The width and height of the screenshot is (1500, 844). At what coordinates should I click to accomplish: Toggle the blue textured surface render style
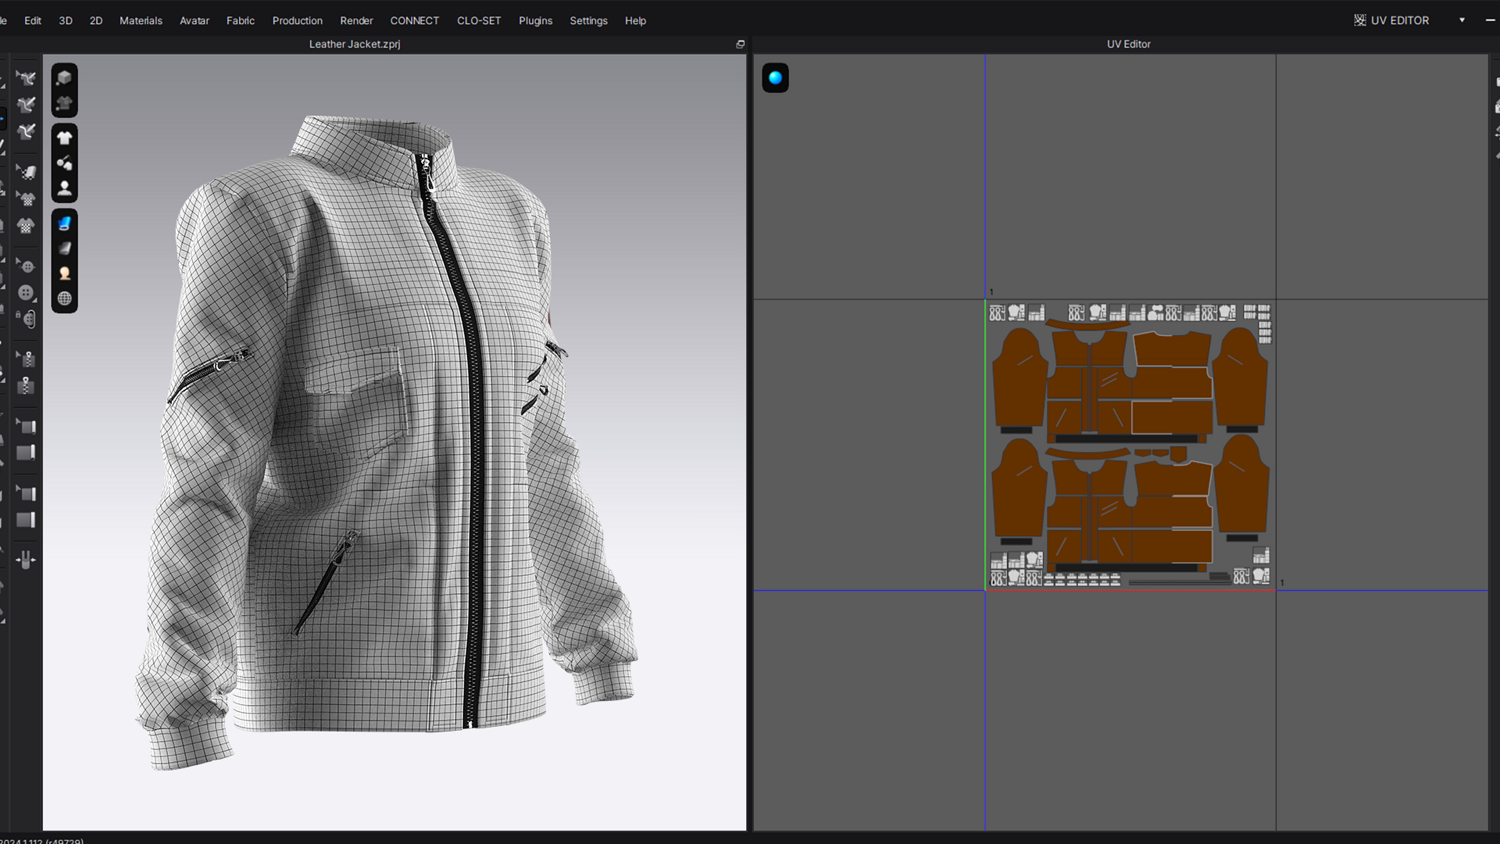(65, 223)
